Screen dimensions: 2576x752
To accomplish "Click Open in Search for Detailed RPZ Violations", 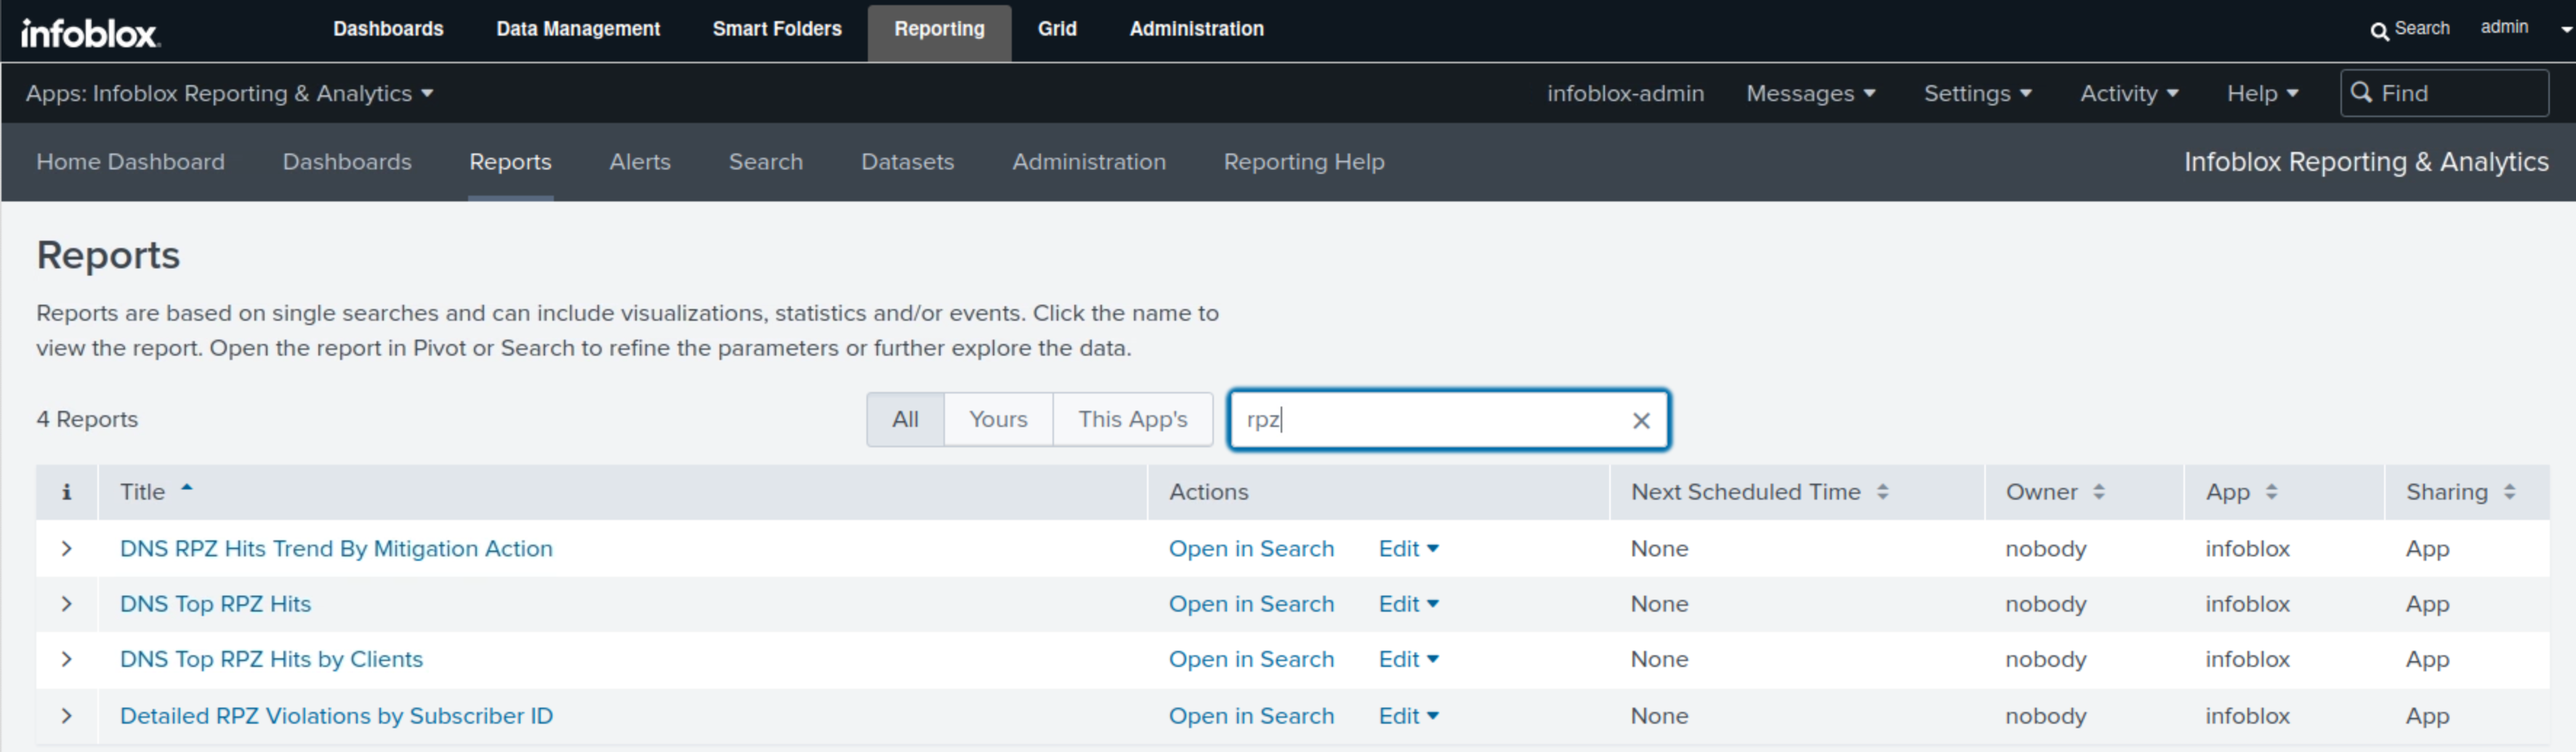I will pyautogui.click(x=1250, y=716).
